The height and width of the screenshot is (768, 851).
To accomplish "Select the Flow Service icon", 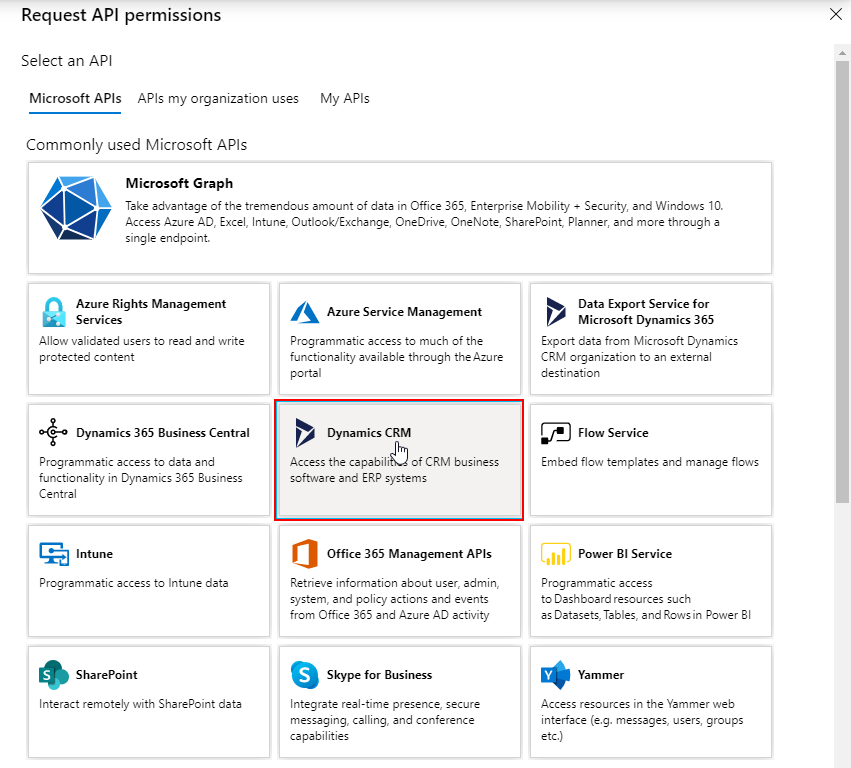I will click(x=556, y=433).
